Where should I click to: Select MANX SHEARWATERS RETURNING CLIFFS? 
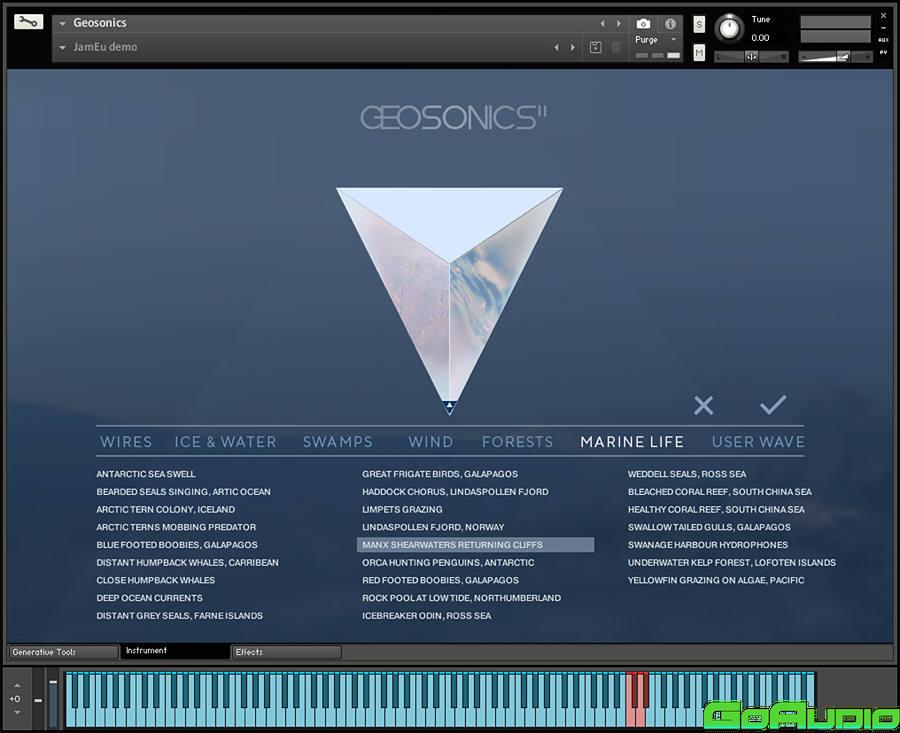click(475, 545)
